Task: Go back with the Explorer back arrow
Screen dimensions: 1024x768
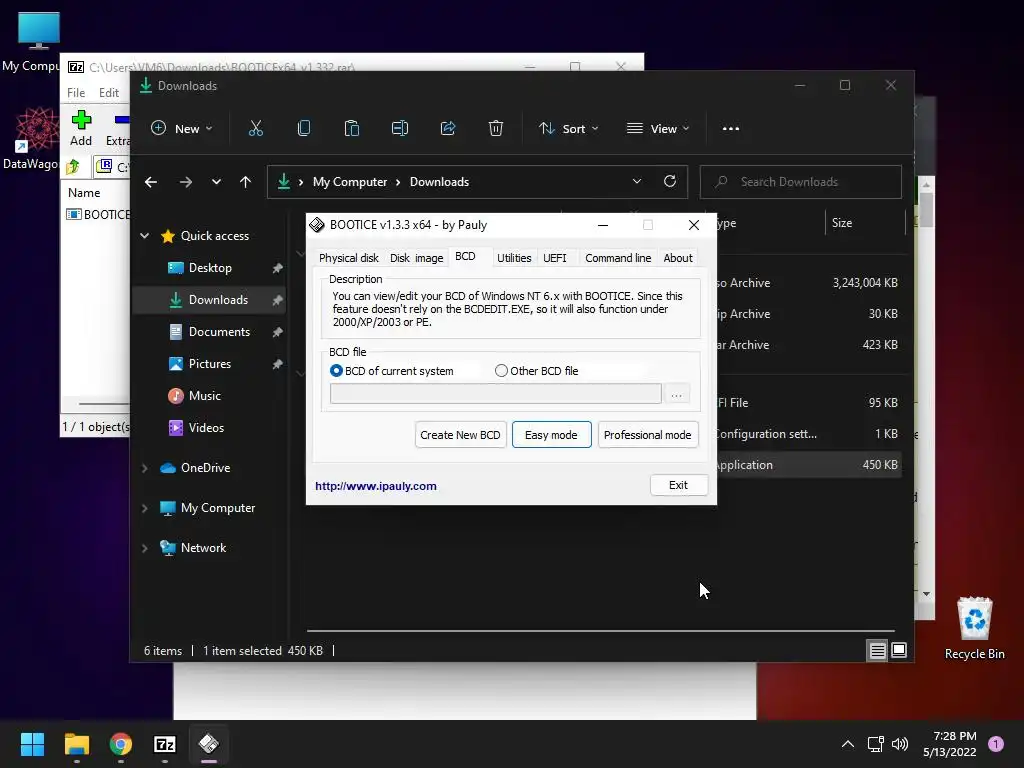Action: coord(151,182)
